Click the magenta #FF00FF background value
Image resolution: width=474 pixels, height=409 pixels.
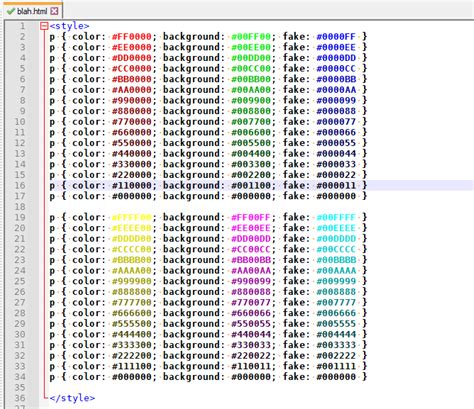tap(251, 217)
